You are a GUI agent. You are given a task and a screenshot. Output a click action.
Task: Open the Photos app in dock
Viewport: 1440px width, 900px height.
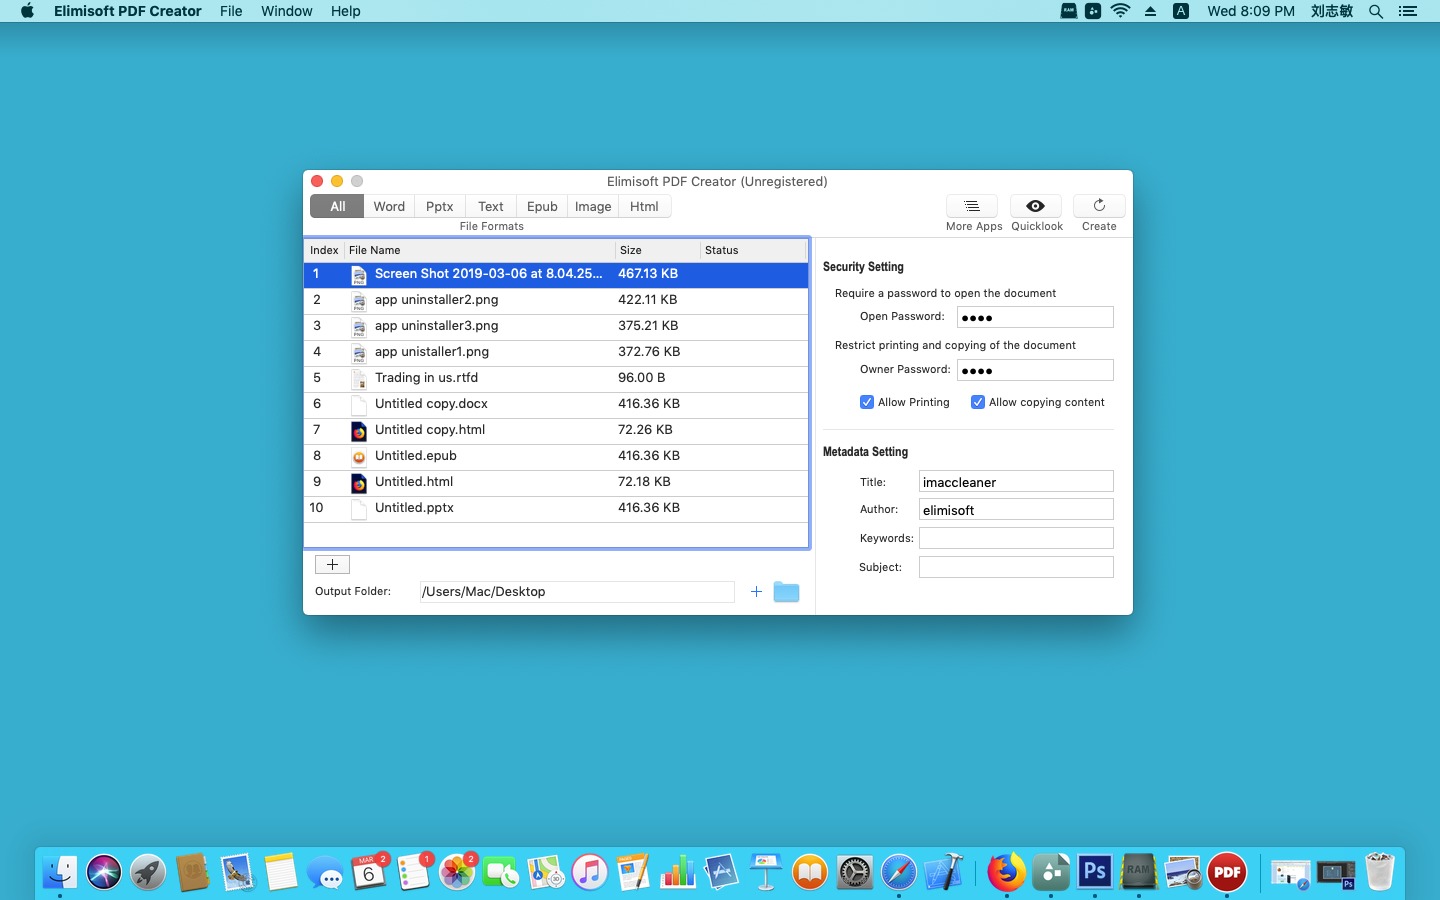[x=457, y=872]
